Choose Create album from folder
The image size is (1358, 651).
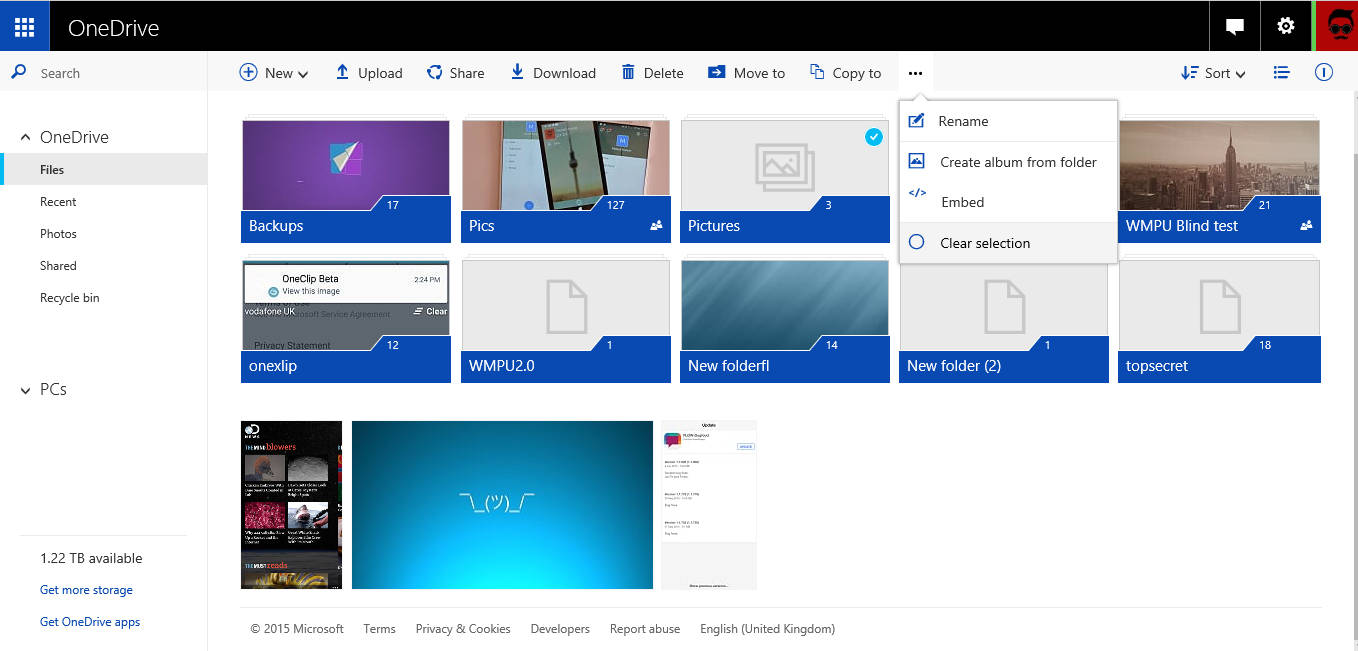coord(1017,162)
